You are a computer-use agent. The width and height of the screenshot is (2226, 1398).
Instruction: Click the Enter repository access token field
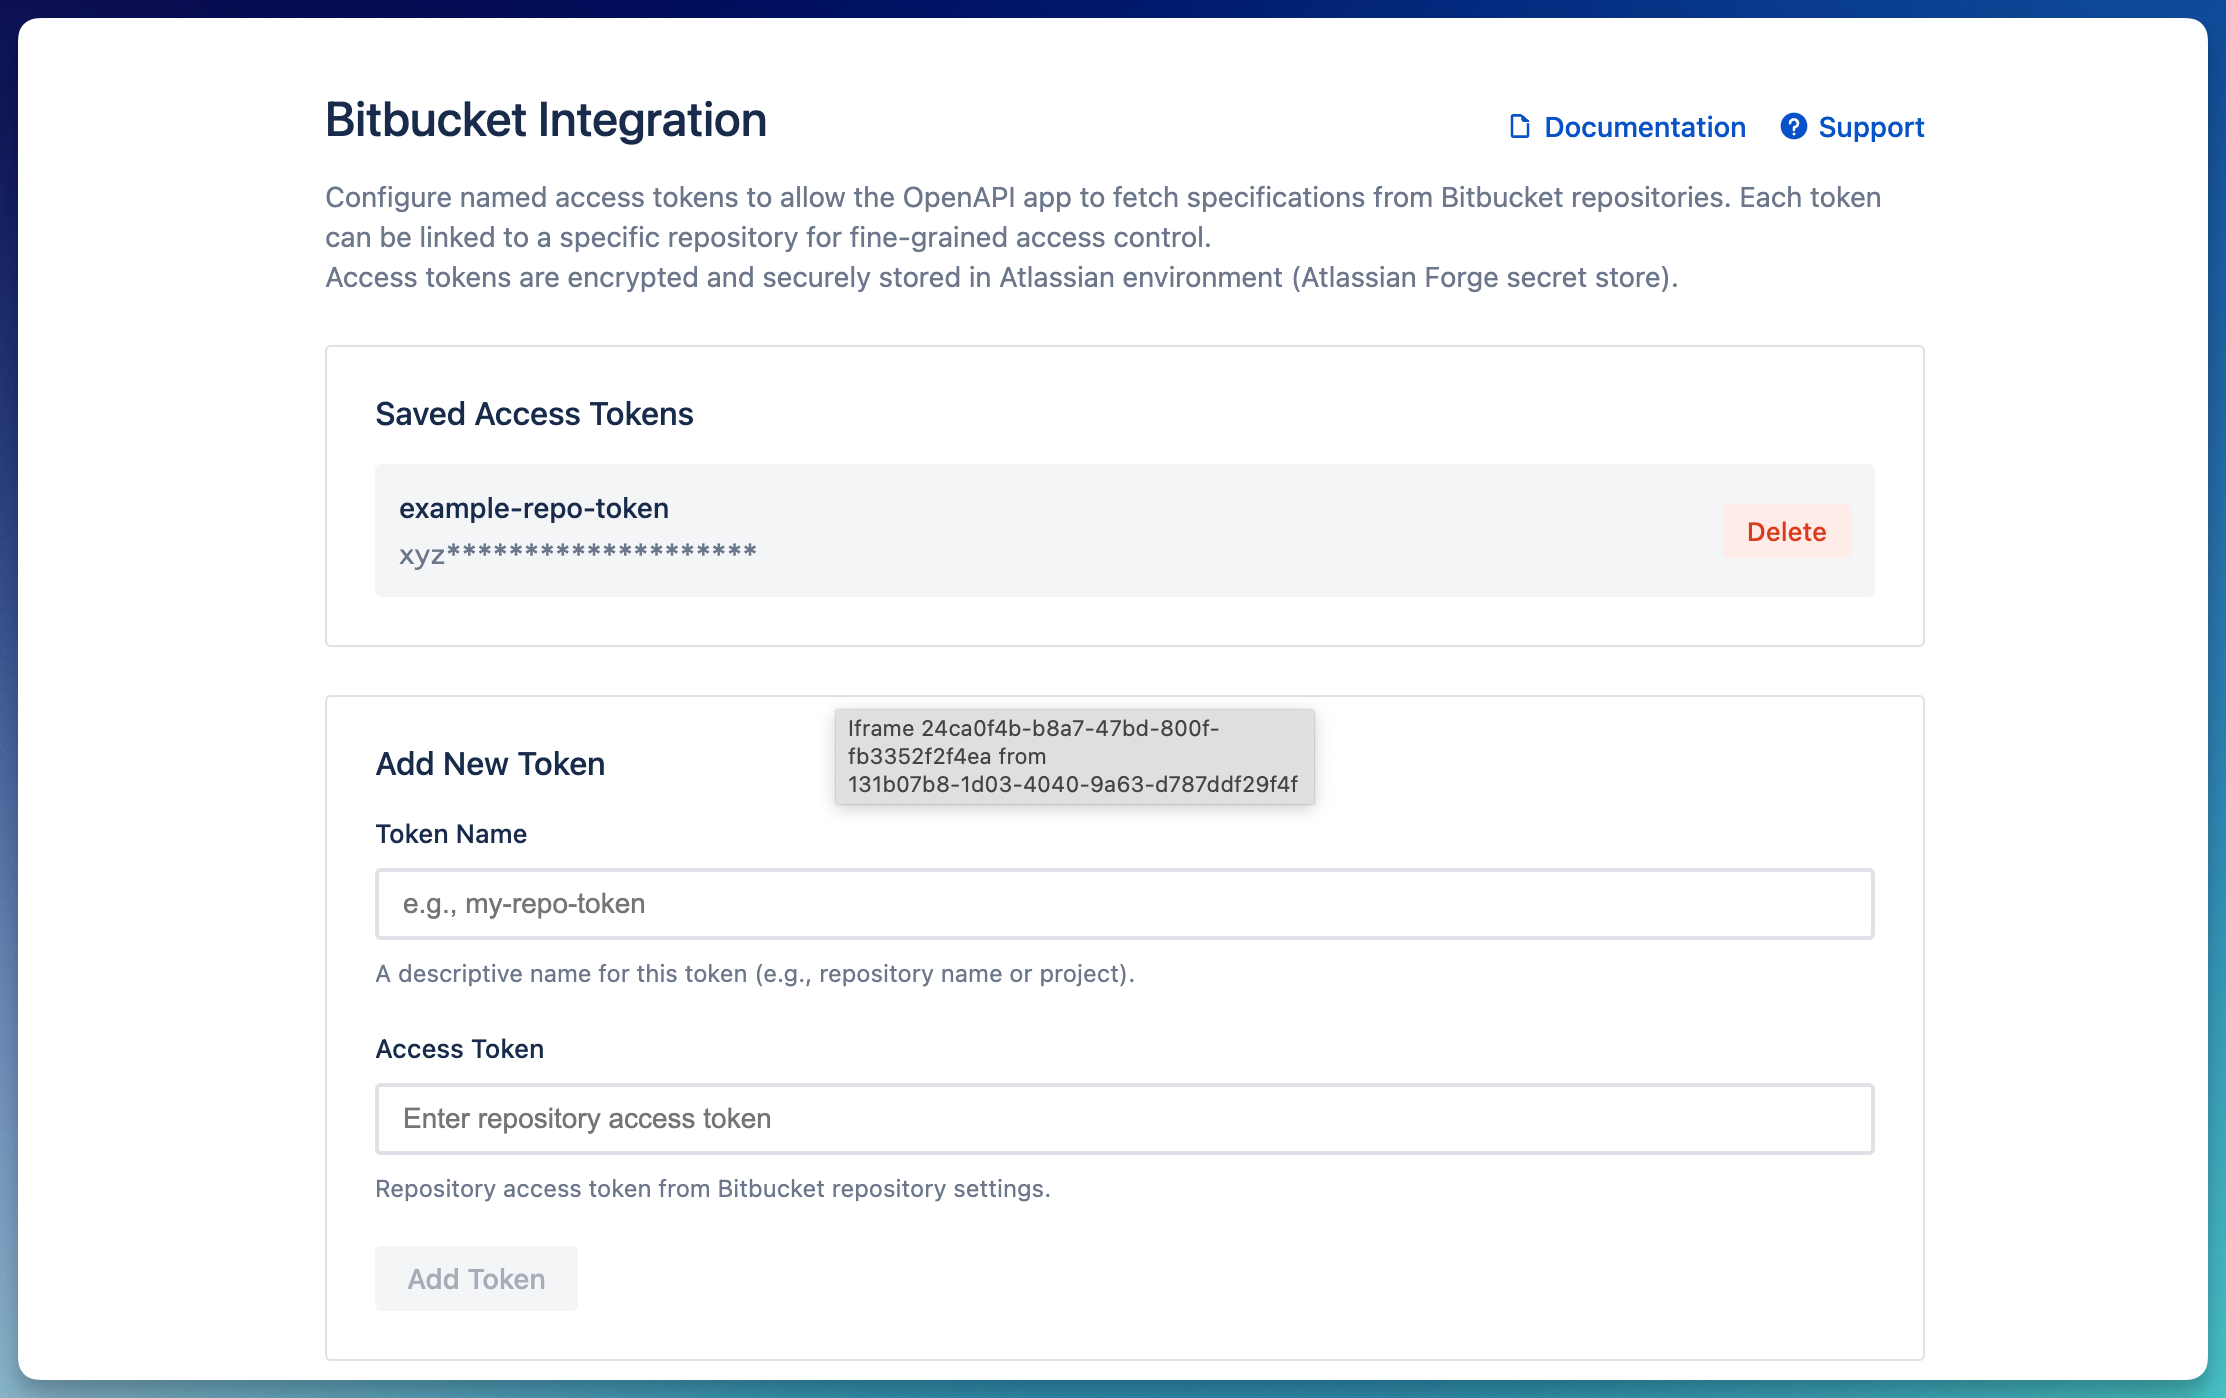[1124, 1119]
